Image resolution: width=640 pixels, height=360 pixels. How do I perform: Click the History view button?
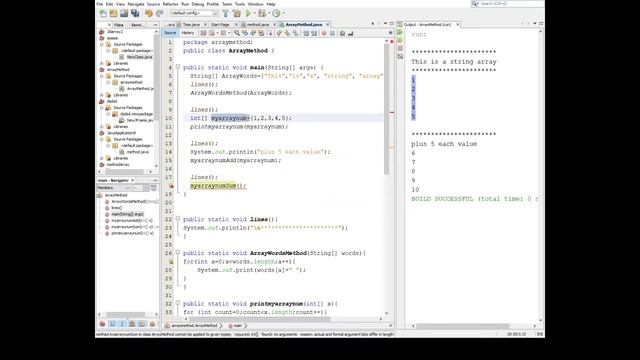pyautogui.click(x=188, y=33)
